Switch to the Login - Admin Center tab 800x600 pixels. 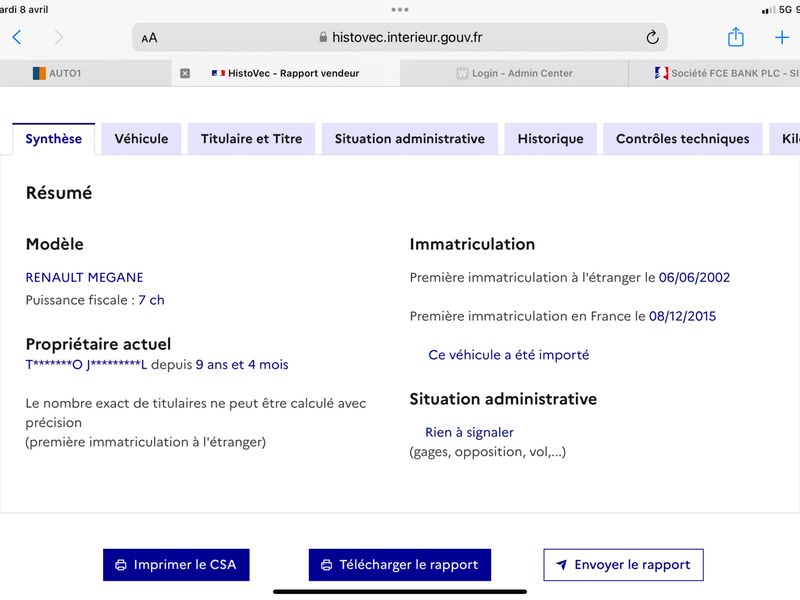pyautogui.click(x=514, y=73)
